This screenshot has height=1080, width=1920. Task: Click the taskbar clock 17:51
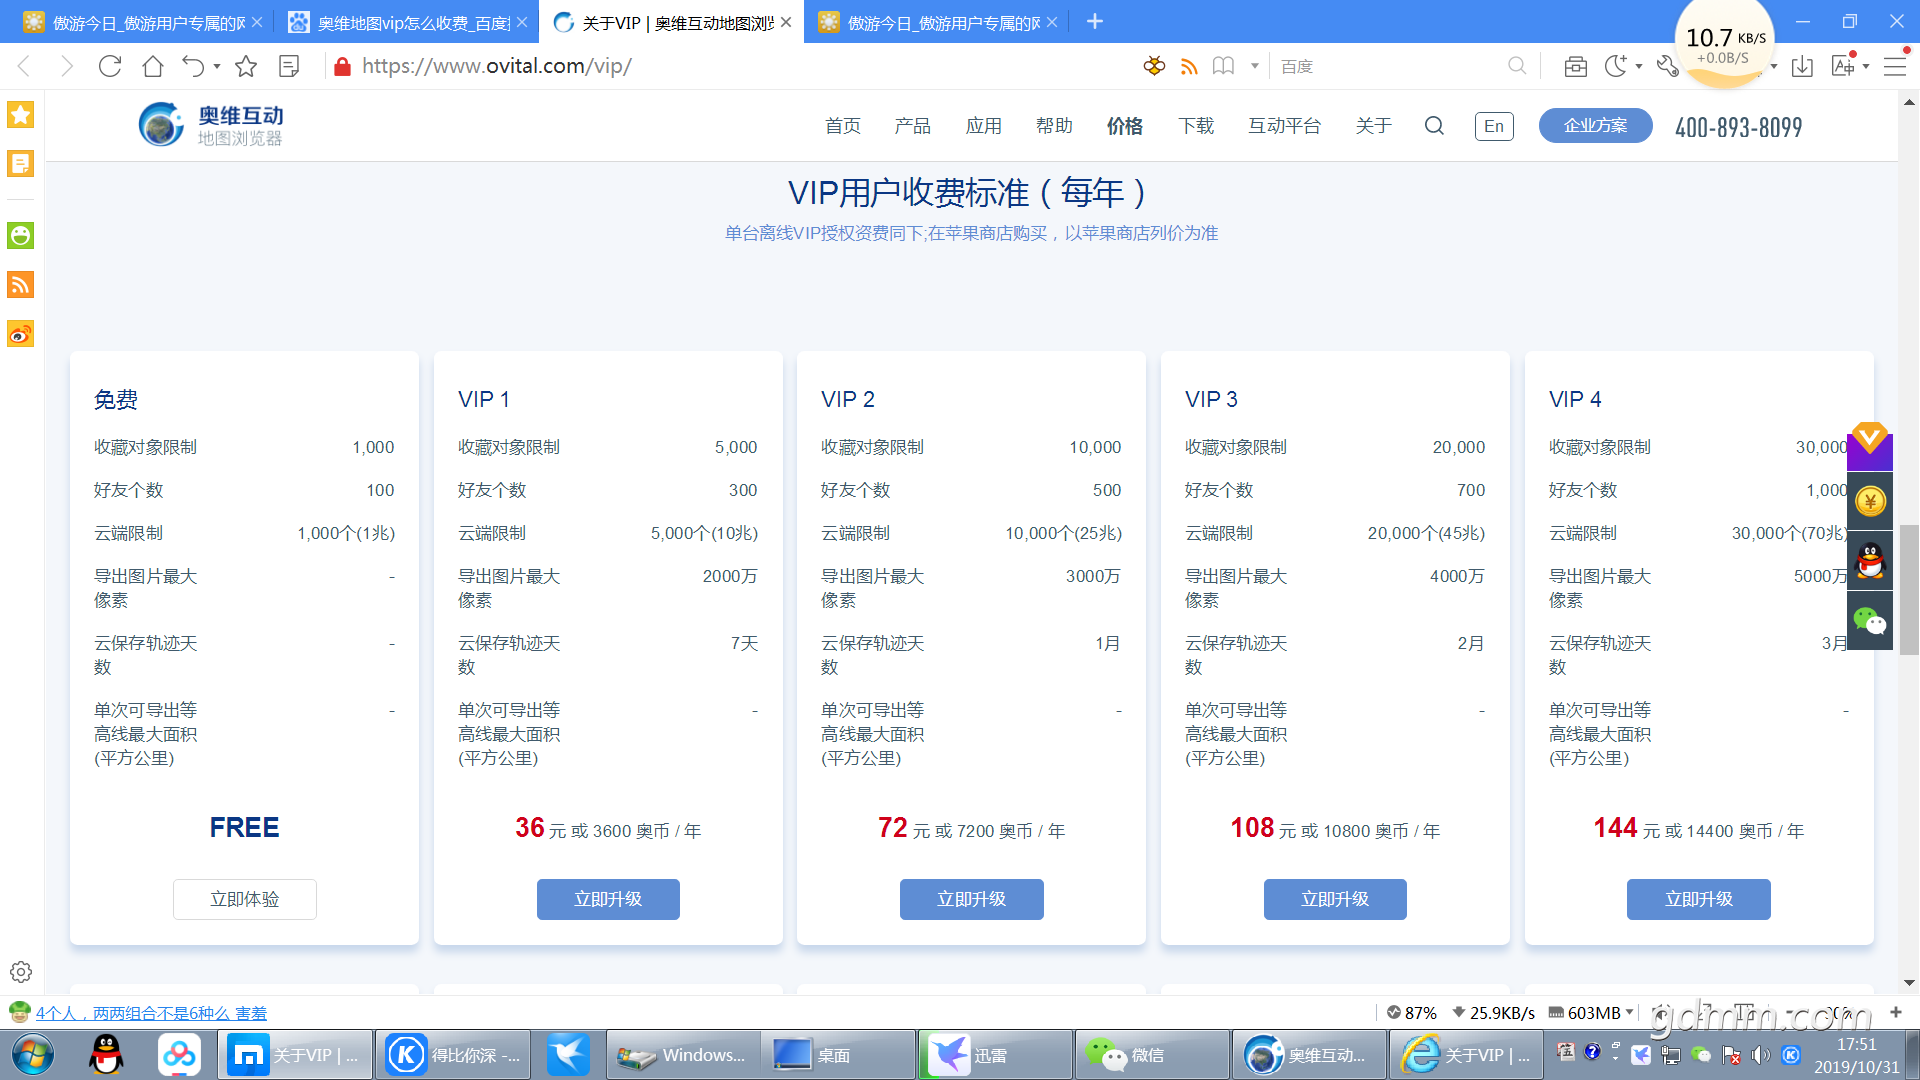[x=1856, y=1044]
